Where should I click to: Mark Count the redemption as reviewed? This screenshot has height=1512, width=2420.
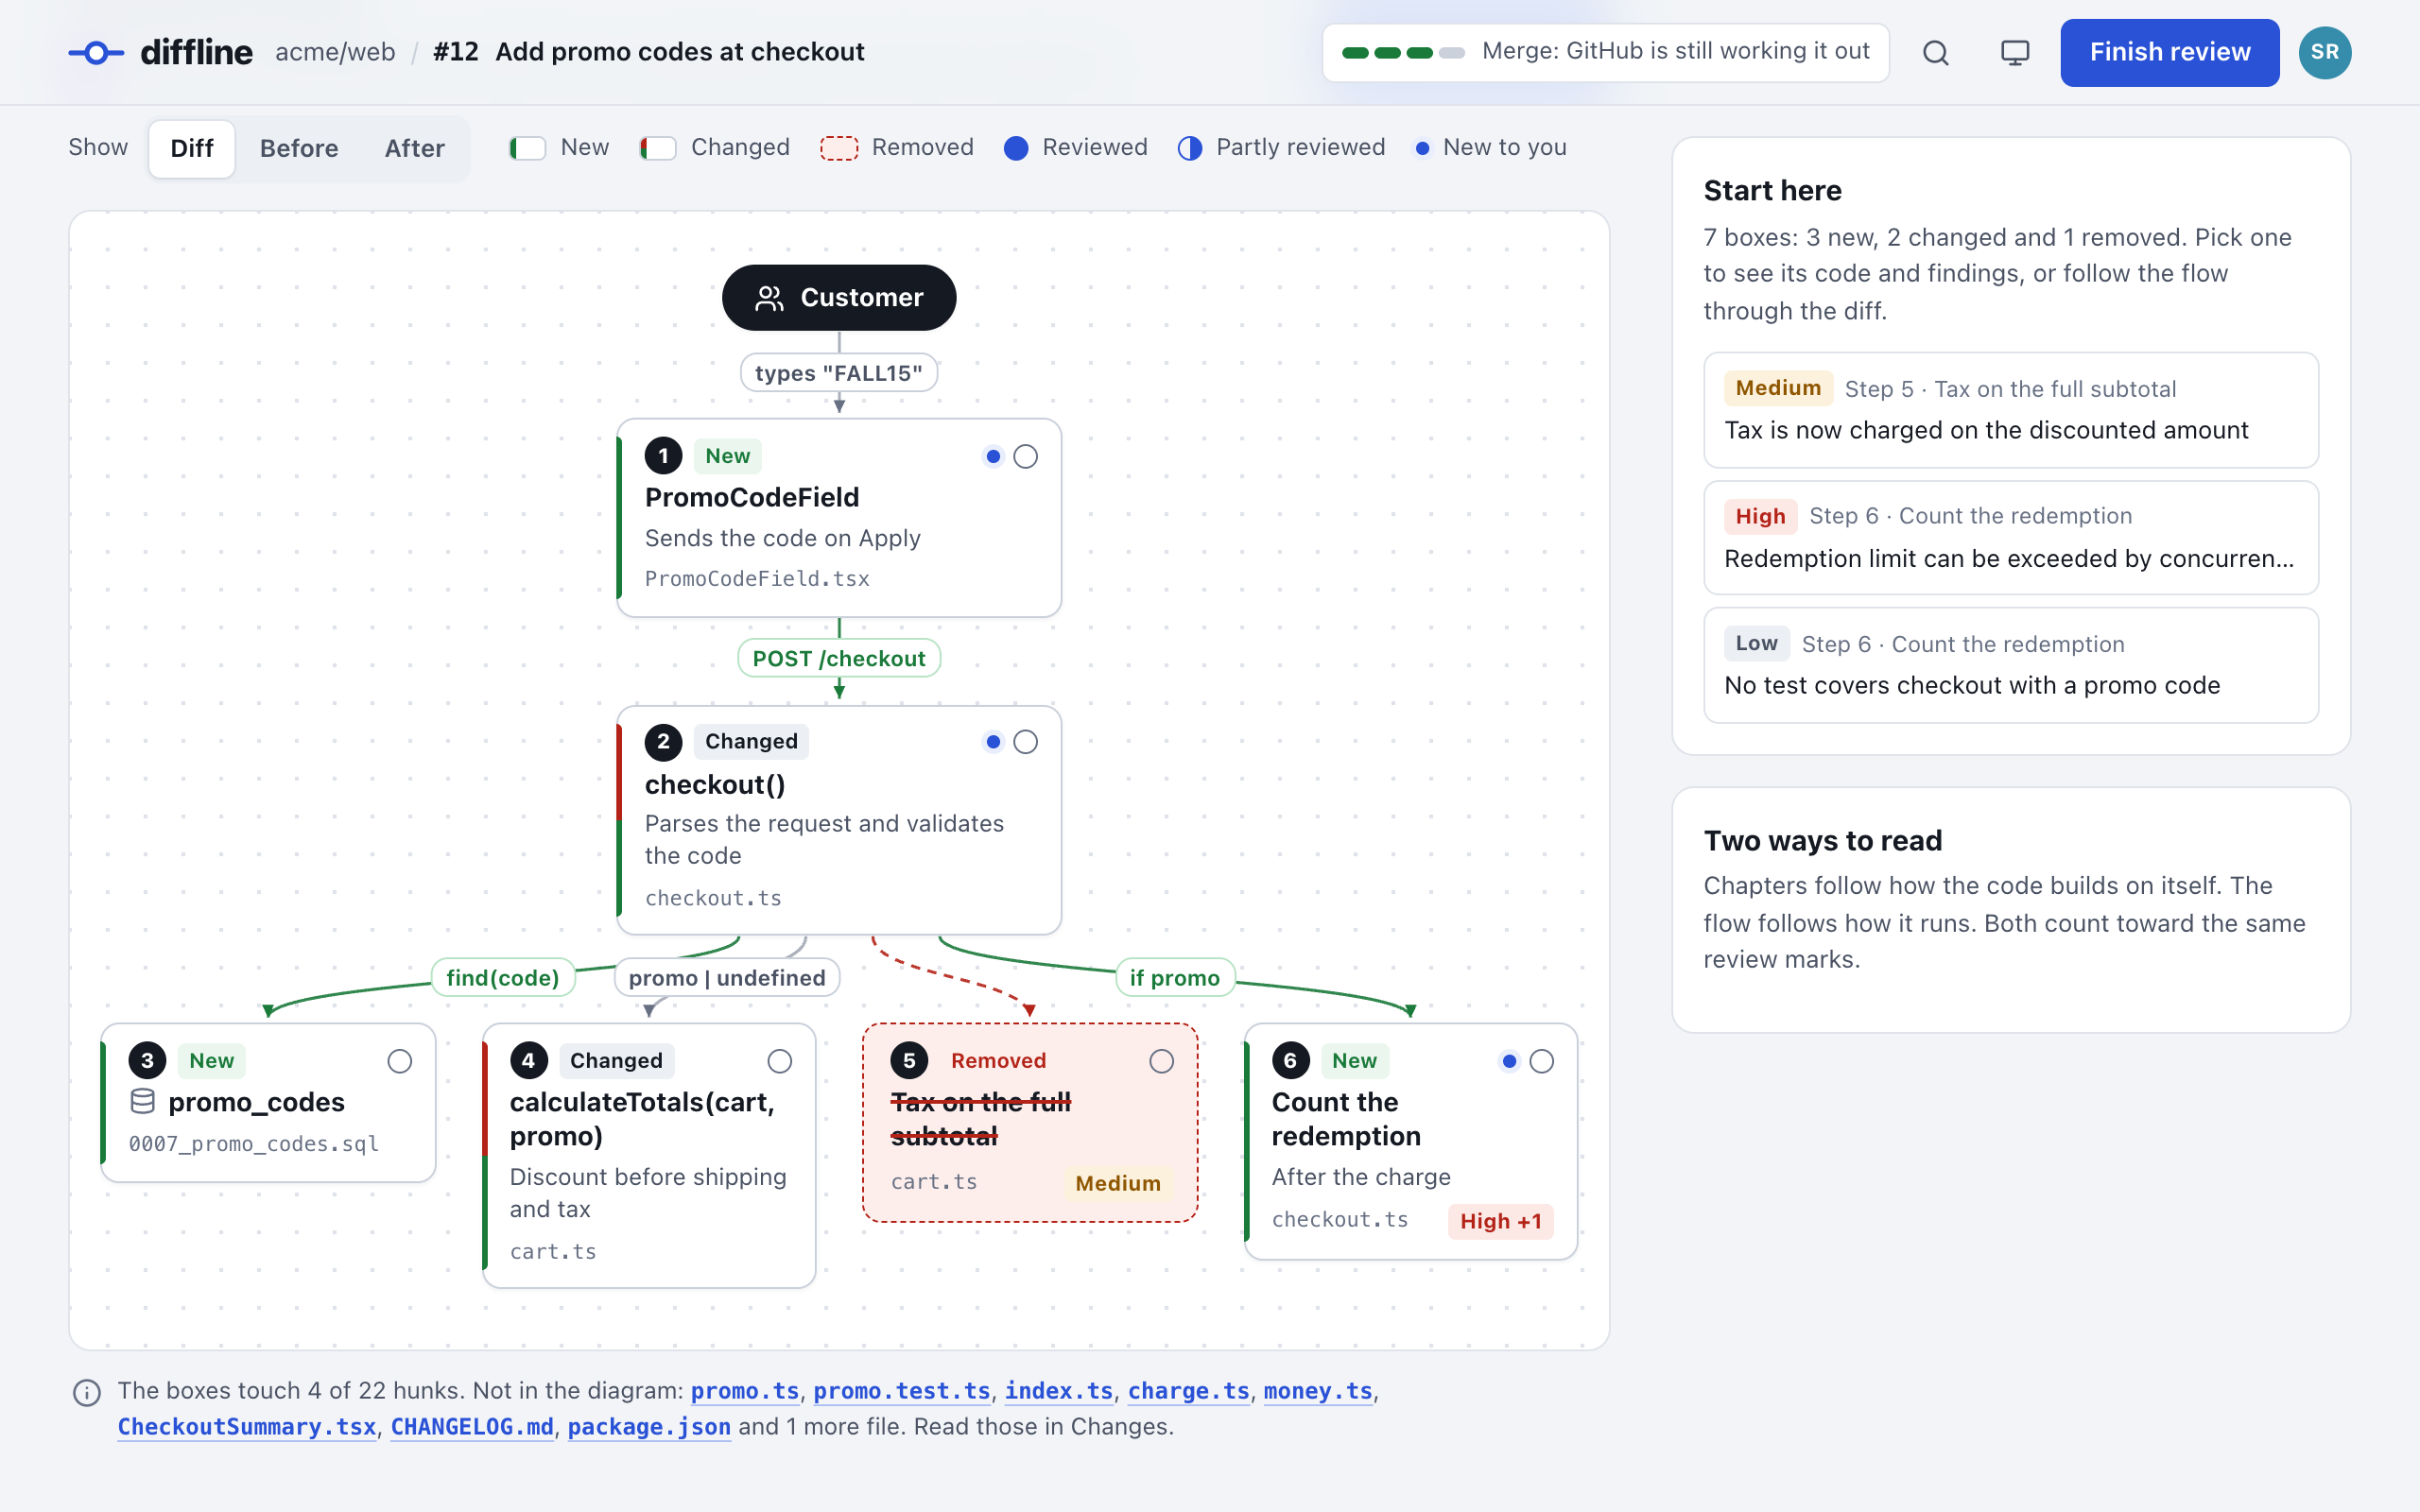tap(1542, 1061)
